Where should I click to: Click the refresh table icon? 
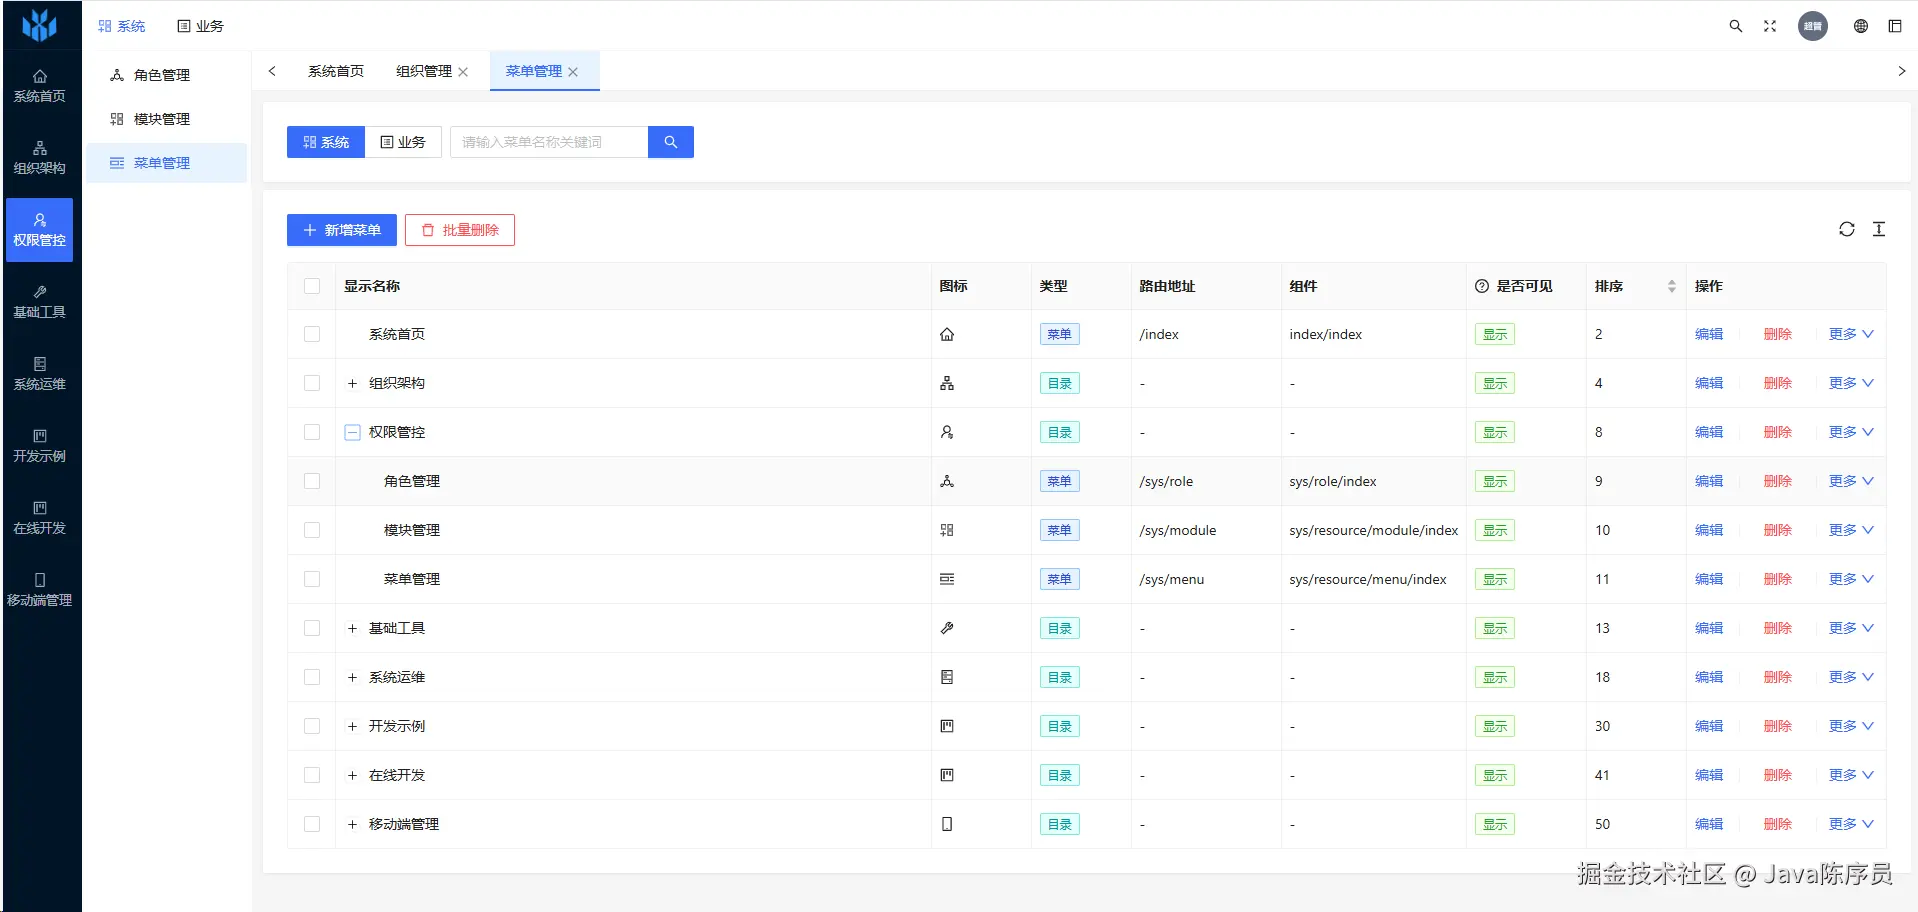[x=1847, y=229]
